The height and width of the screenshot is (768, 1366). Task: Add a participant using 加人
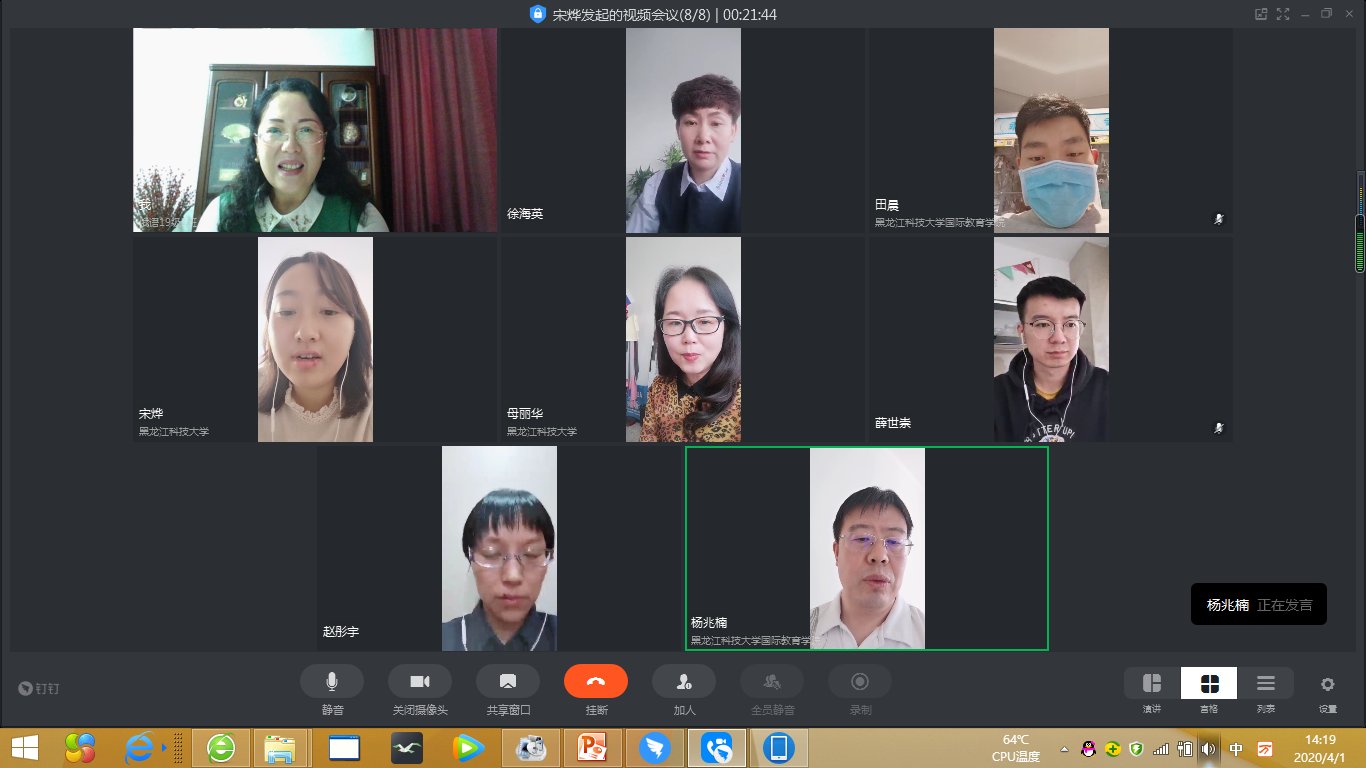(683, 681)
